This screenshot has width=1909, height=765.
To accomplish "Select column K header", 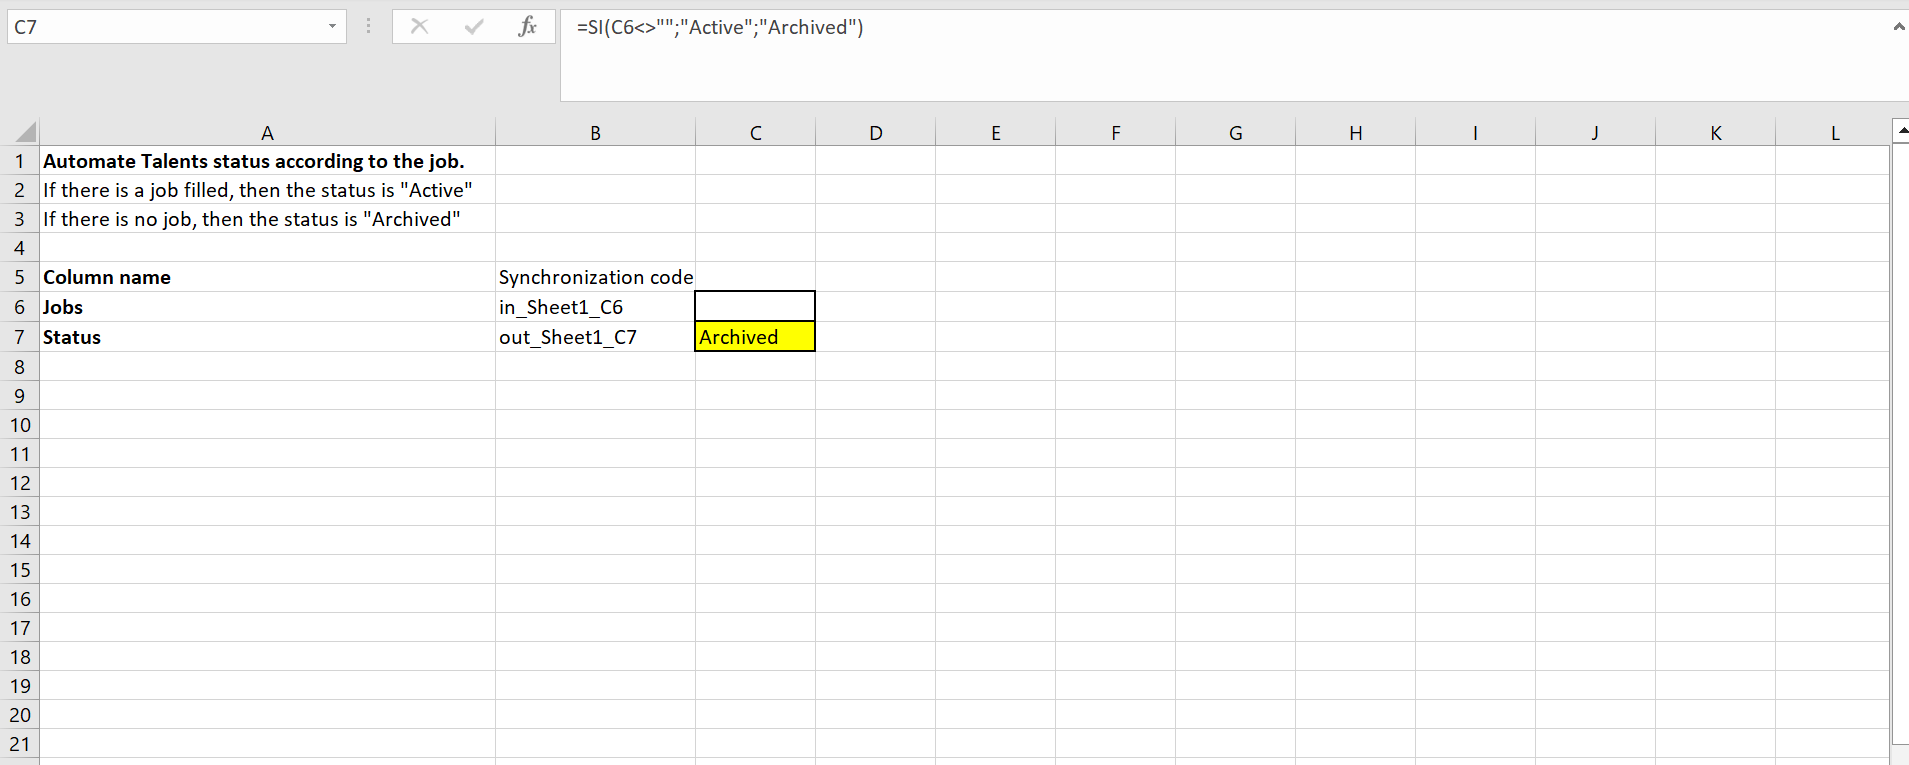I will [1715, 132].
